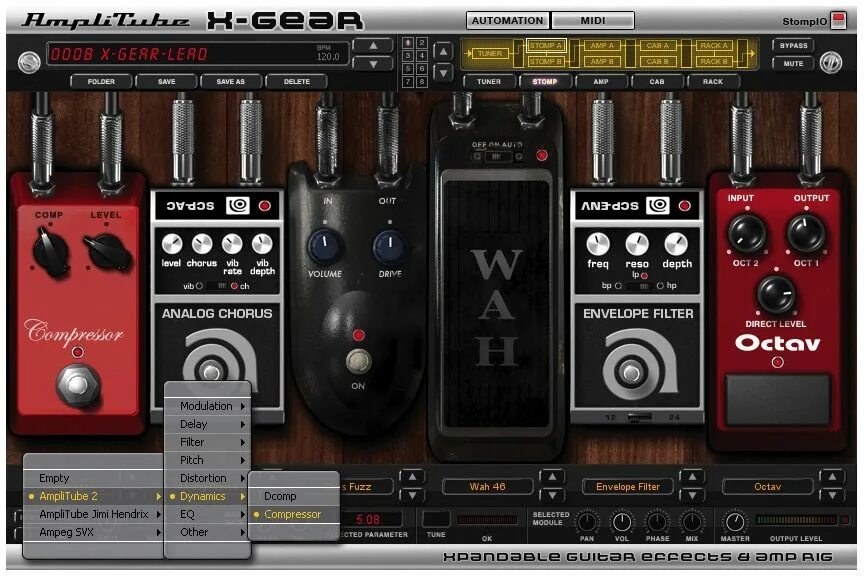Choose Distortion from effect category menu
The image size is (864, 576).
[207, 478]
